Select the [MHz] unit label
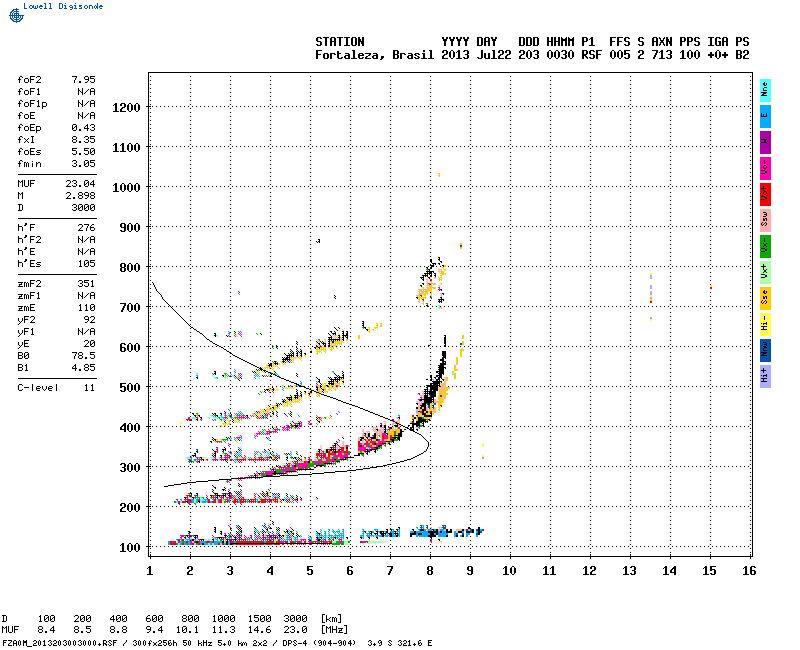Viewport: 800px width, 650px height. [334, 630]
